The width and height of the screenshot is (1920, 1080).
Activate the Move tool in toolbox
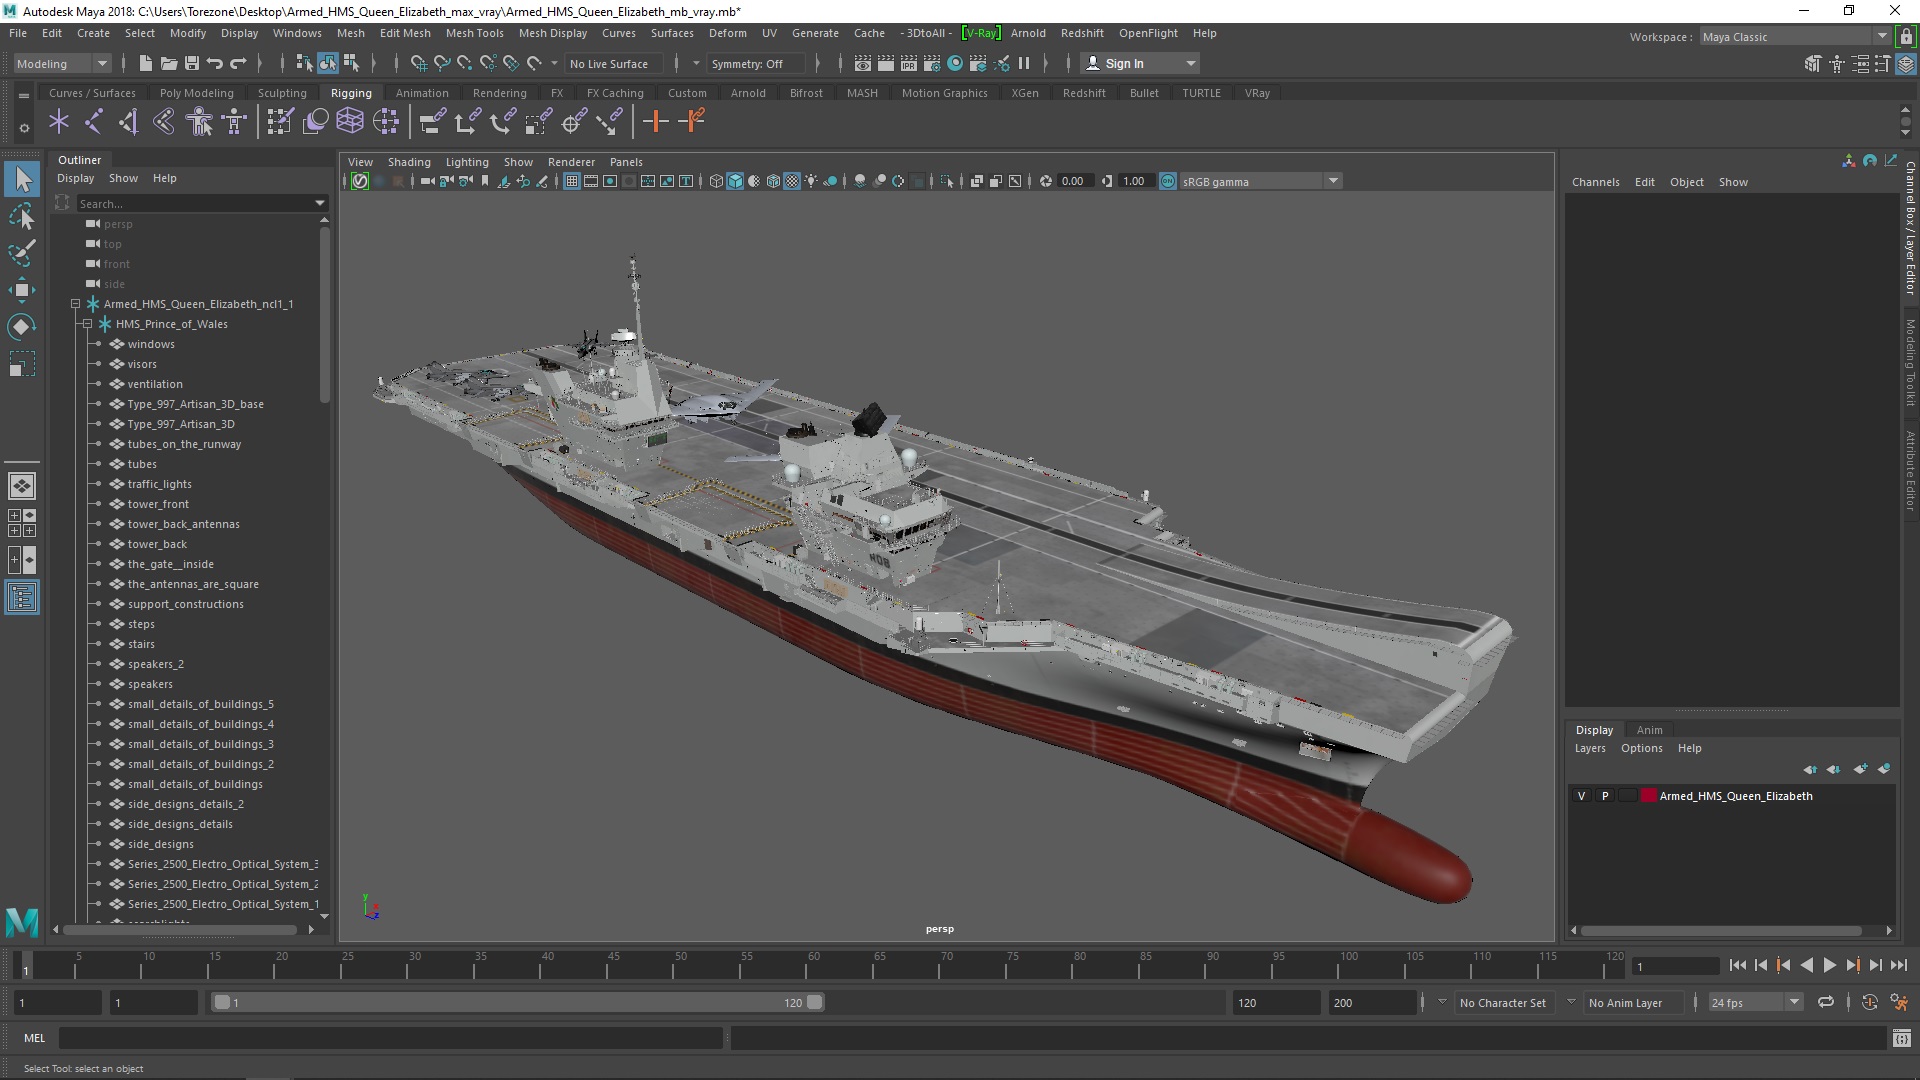pyautogui.click(x=22, y=290)
